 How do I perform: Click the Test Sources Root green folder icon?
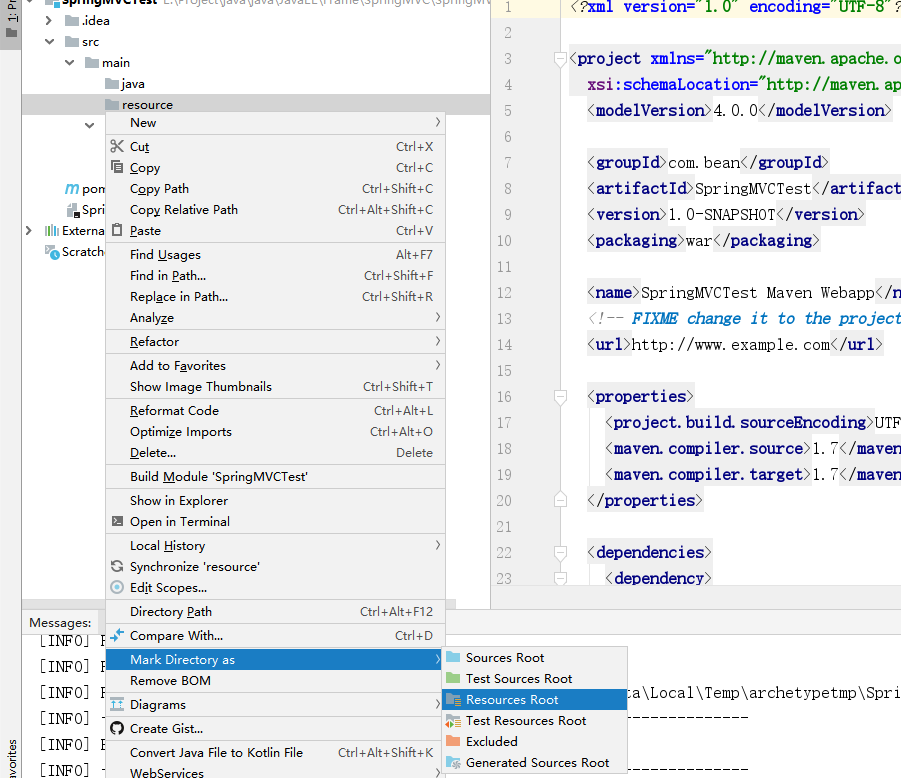453,678
